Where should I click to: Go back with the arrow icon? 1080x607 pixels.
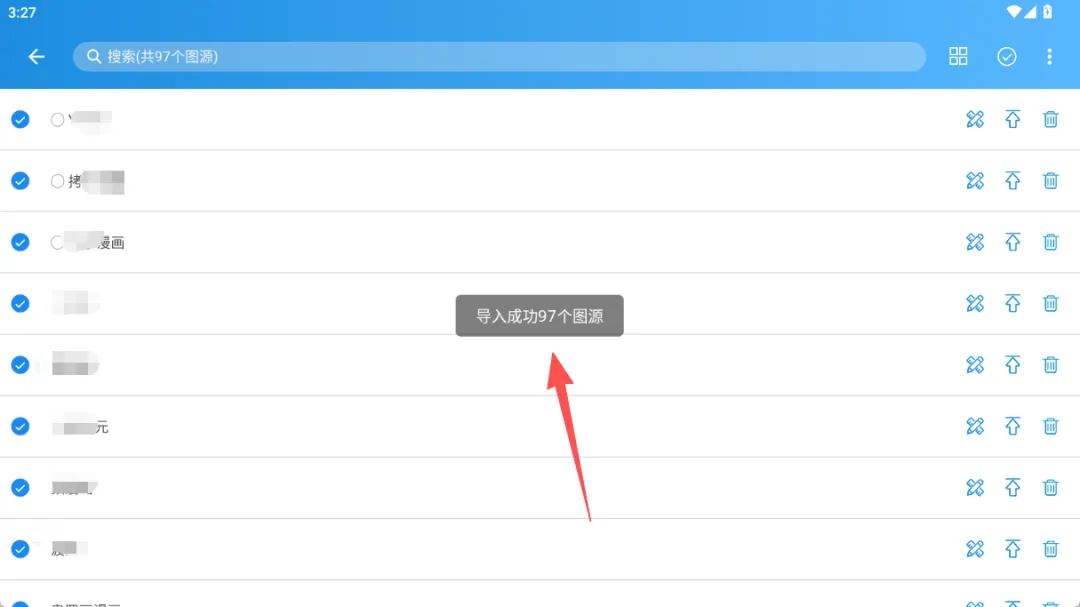37,56
